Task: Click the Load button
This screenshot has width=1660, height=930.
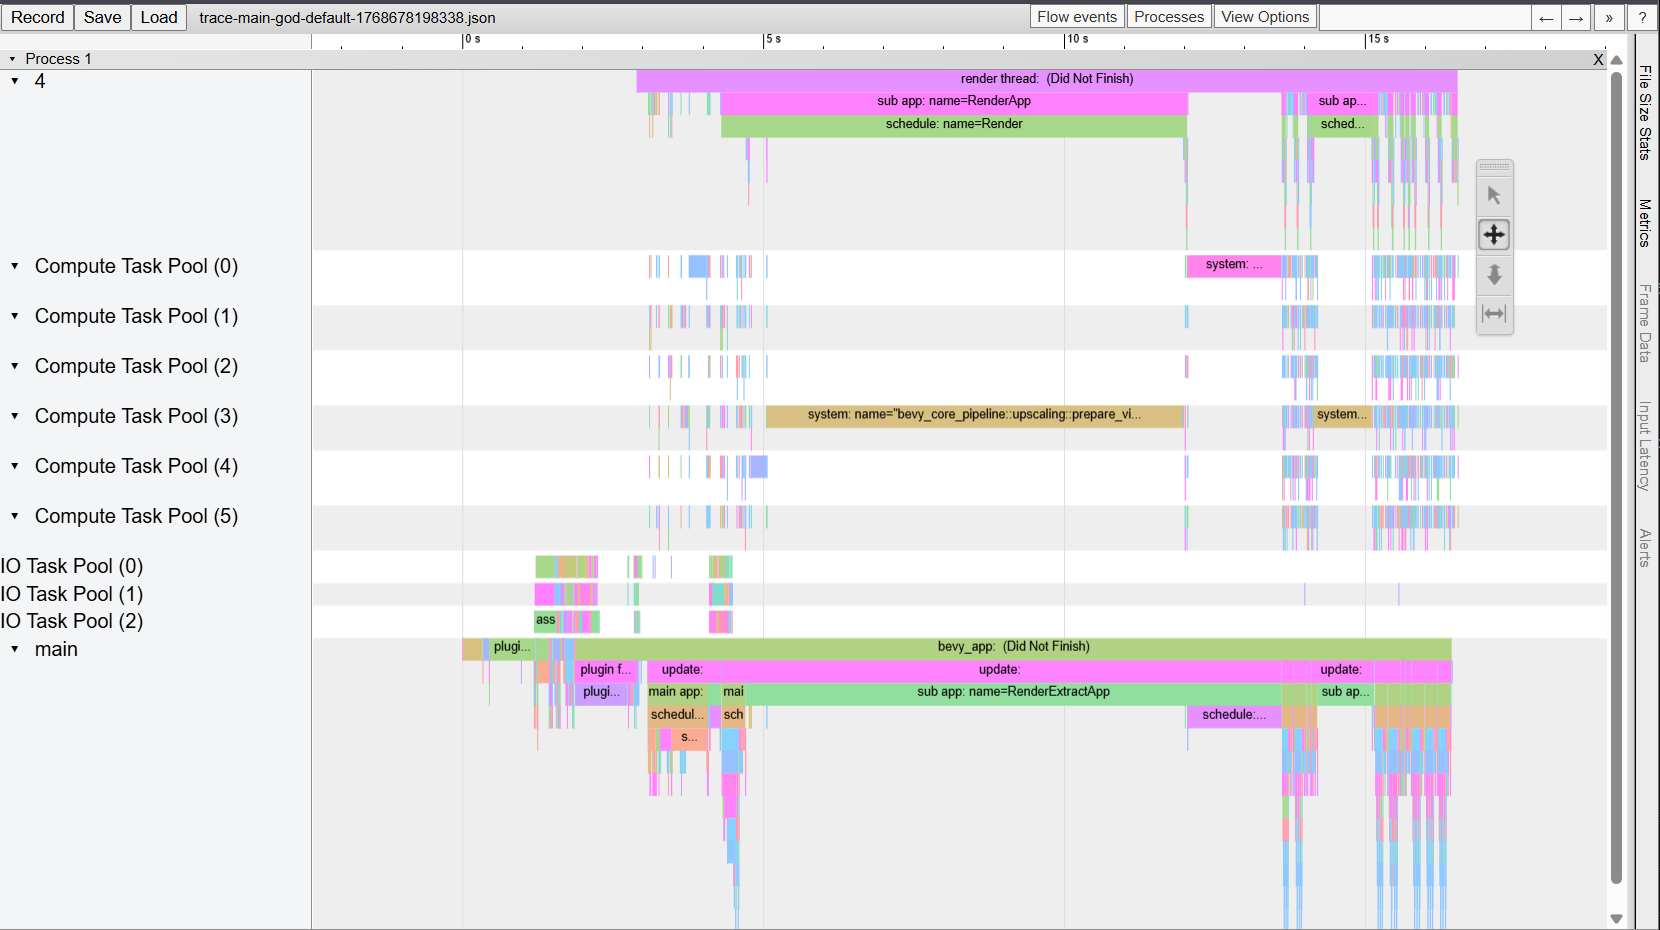Action: click(x=159, y=17)
